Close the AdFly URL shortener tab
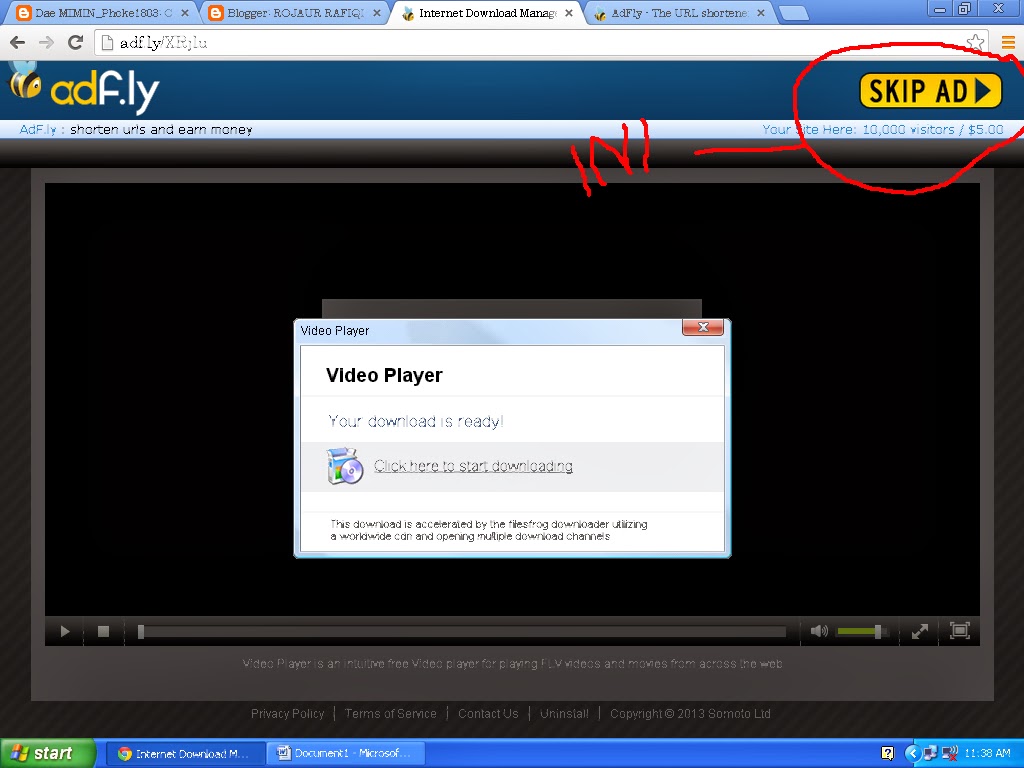Image resolution: width=1024 pixels, height=768 pixels. [761, 13]
